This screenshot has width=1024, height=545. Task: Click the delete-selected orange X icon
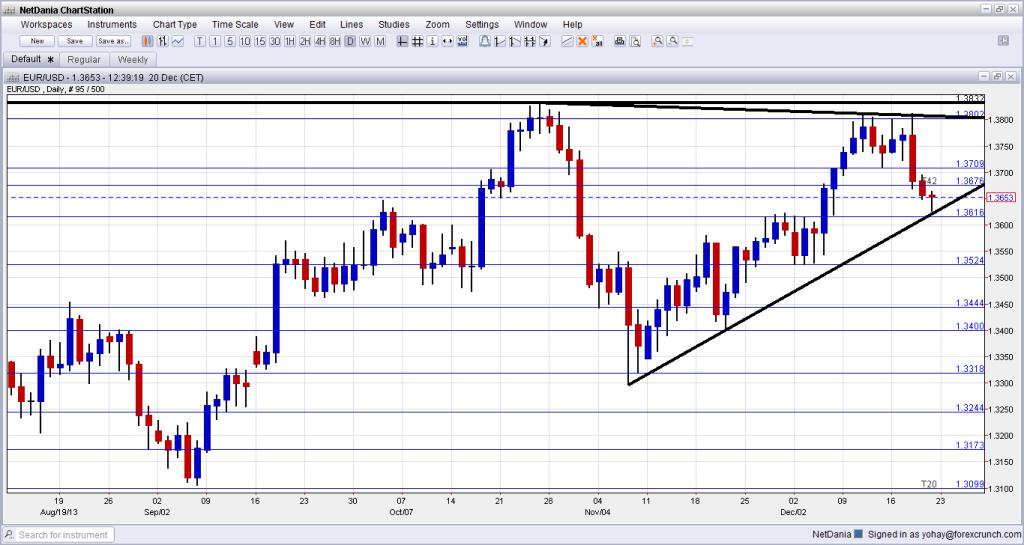583,41
